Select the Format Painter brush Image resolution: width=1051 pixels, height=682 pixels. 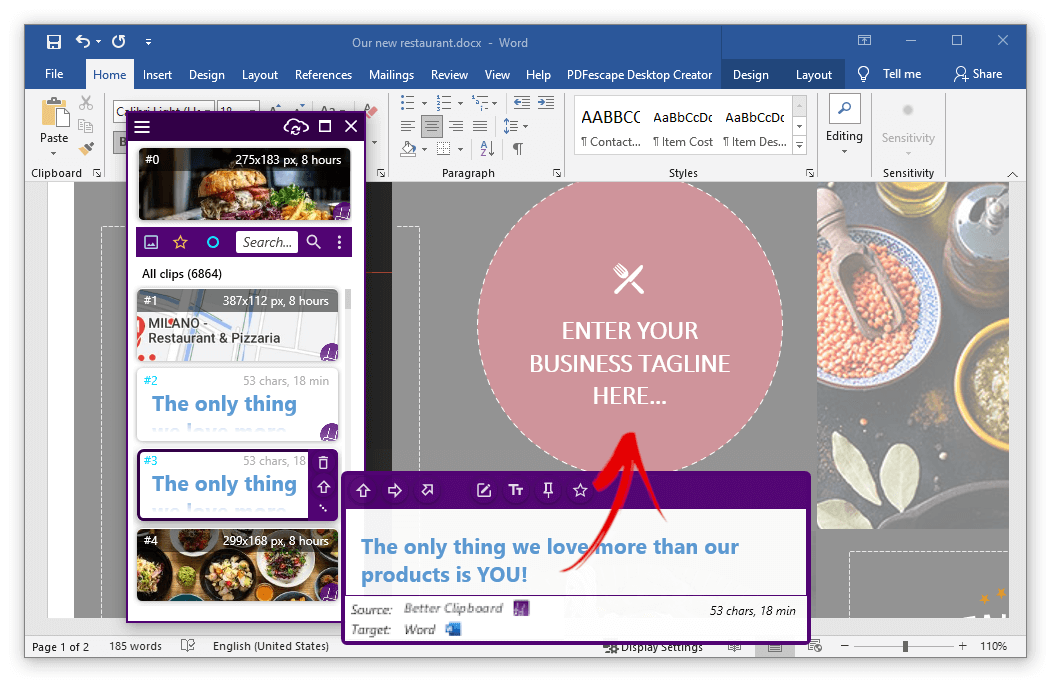[x=86, y=148]
